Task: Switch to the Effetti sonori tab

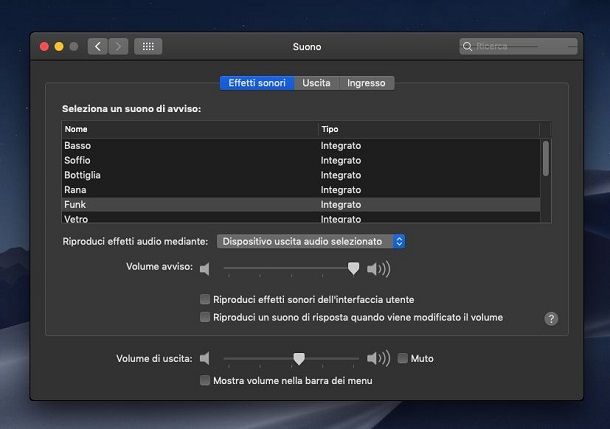Action: (x=257, y=83)
